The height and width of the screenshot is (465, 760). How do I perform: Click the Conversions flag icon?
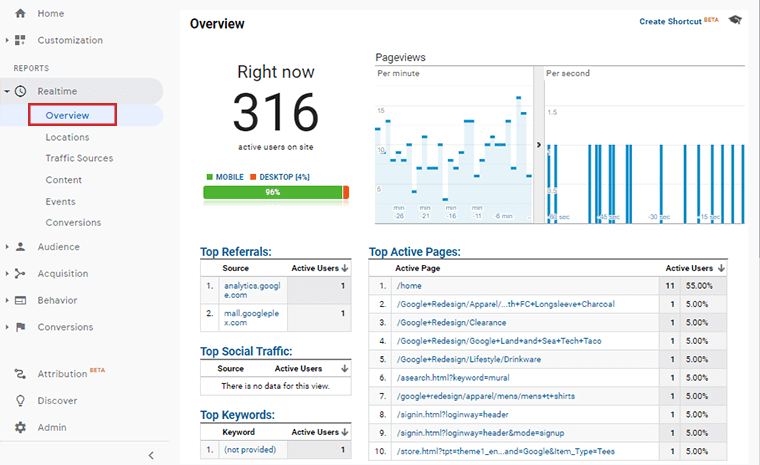pyautogui.click(x=20, y=327)
